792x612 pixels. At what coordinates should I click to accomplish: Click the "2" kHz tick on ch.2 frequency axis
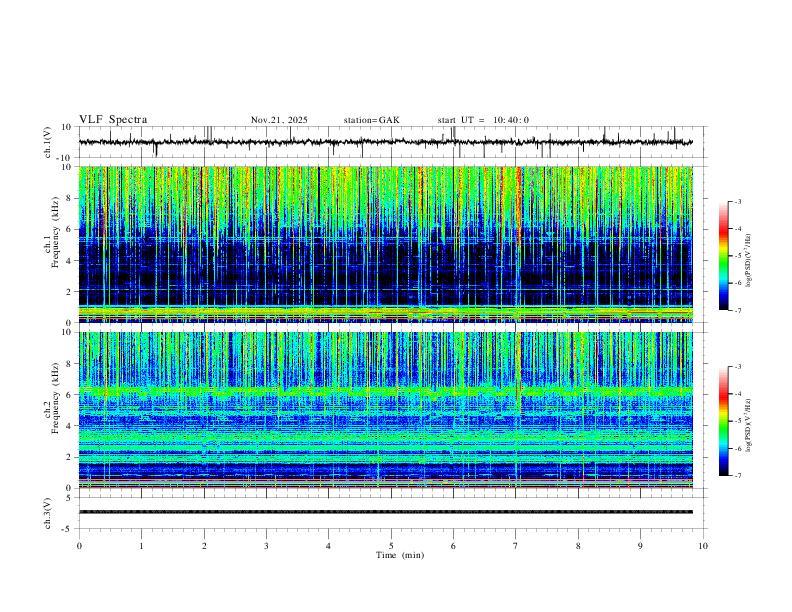(70, 457)
